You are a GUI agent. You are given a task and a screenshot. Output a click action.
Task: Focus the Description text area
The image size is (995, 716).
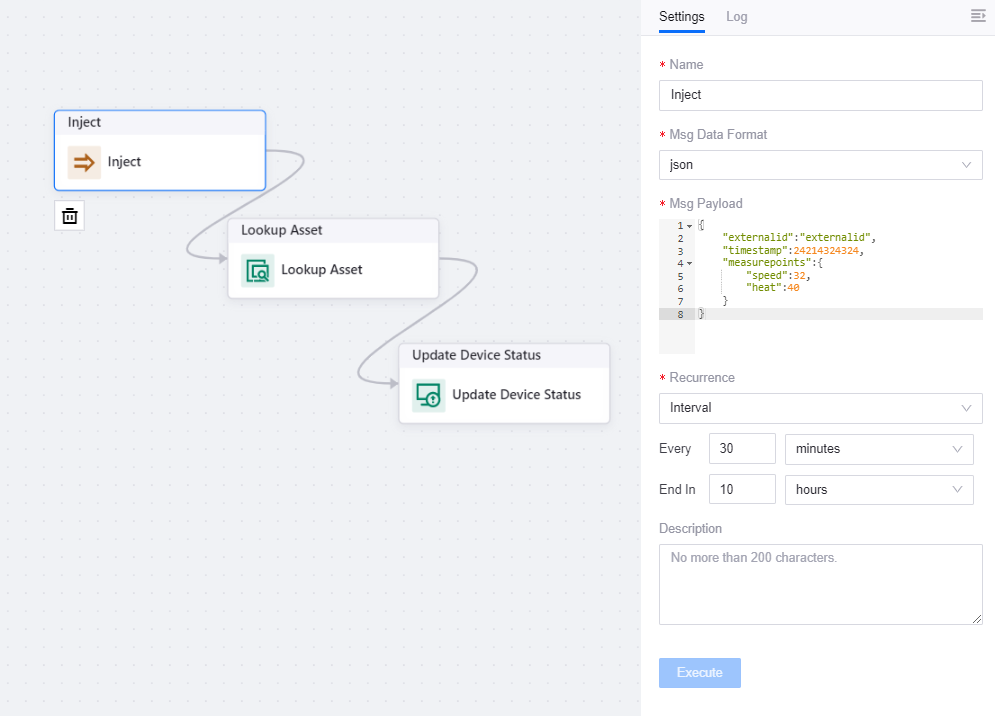click(820, 584)
